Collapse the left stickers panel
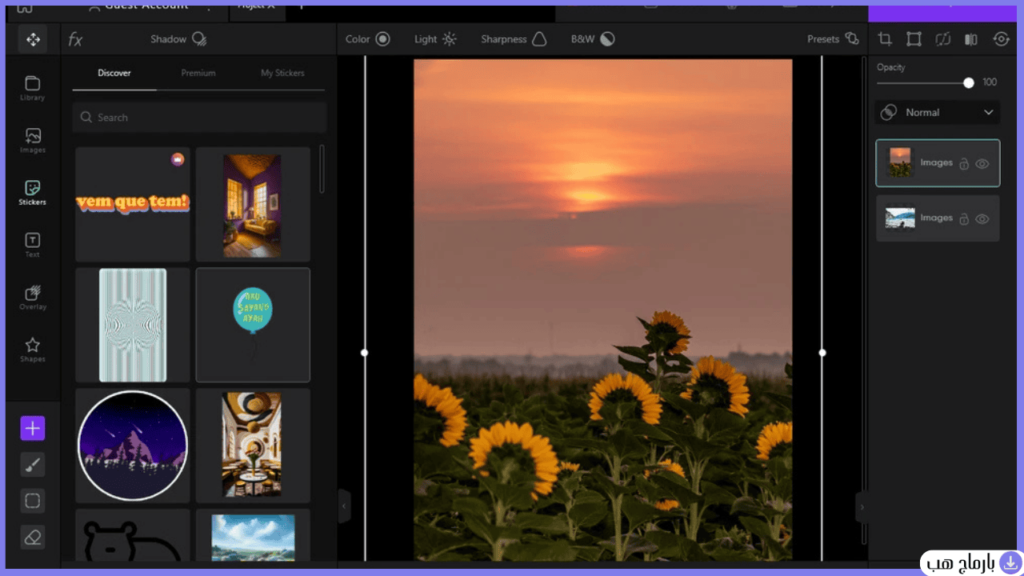Viewport: 1024px width, 576px height. (x=344, y=506)
